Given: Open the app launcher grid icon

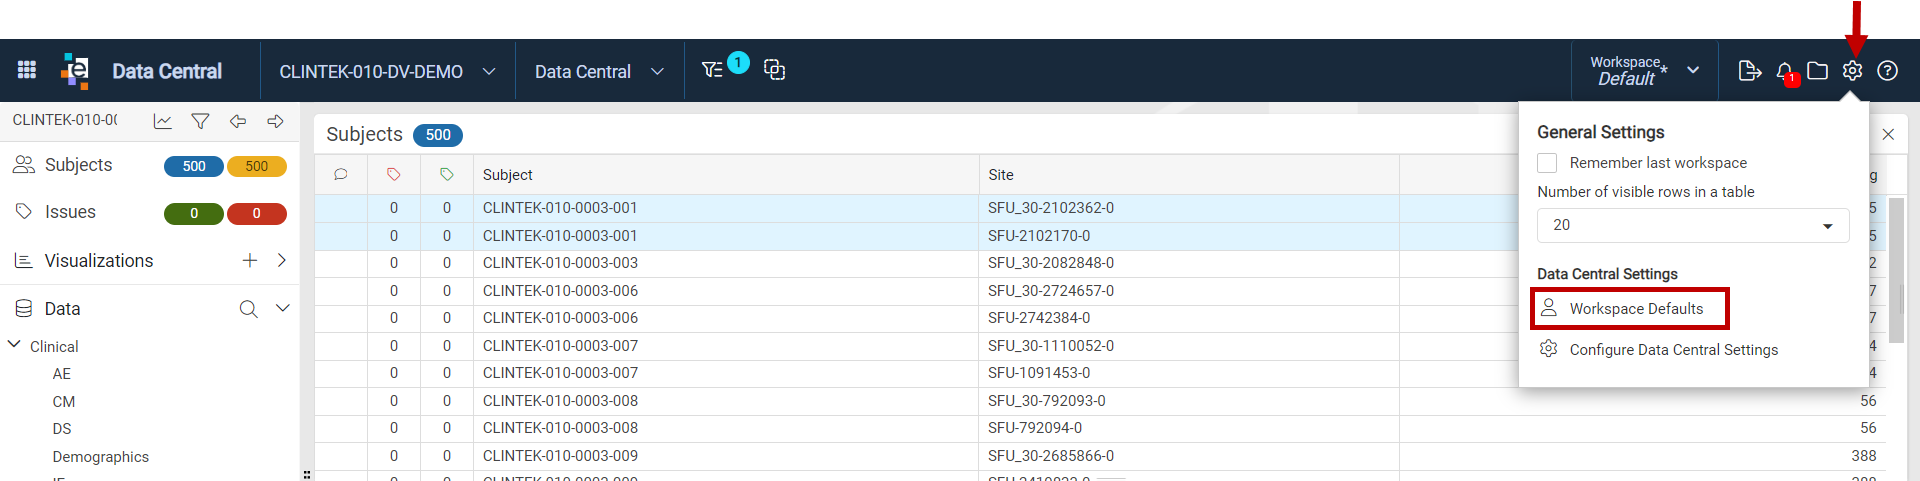Looking at the screenshot, I should (27, 70).
